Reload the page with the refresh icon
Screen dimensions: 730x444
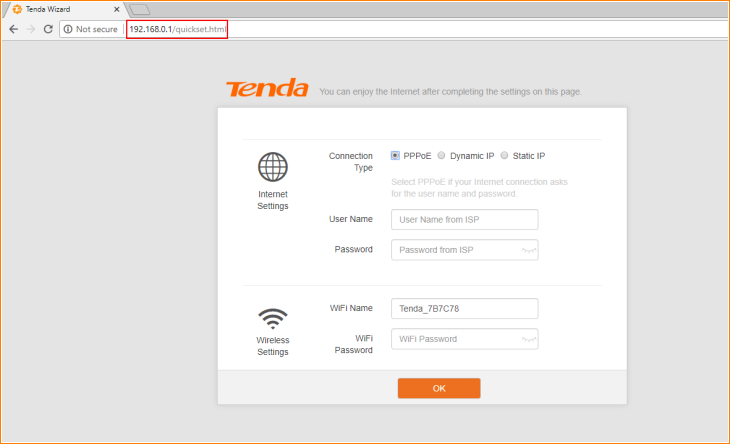click(48, 29)
